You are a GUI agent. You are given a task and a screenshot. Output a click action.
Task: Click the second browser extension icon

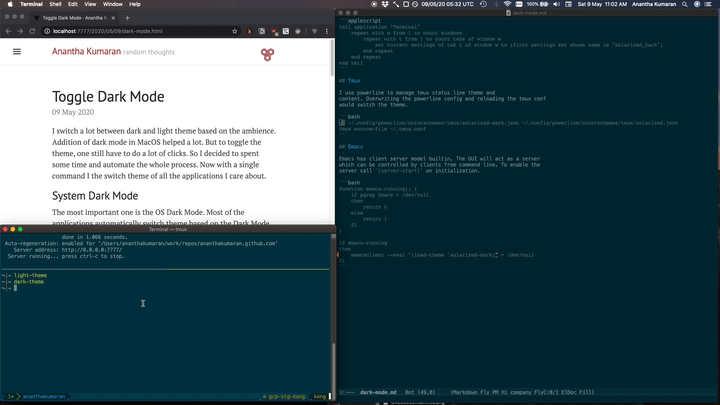coord(262,31)
